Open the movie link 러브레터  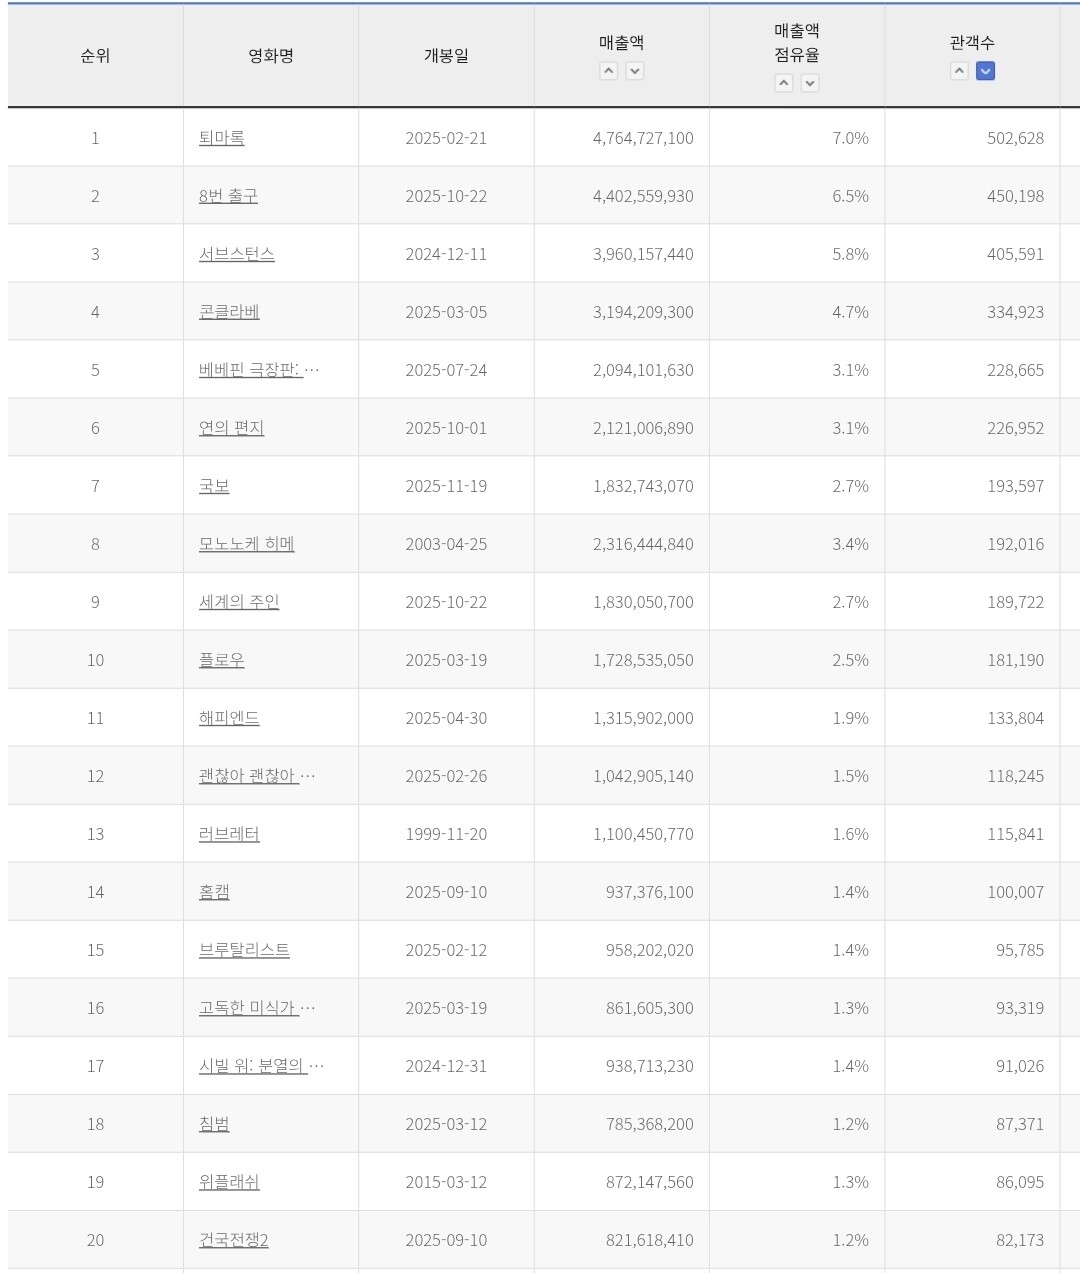click(x=229, y=834)
